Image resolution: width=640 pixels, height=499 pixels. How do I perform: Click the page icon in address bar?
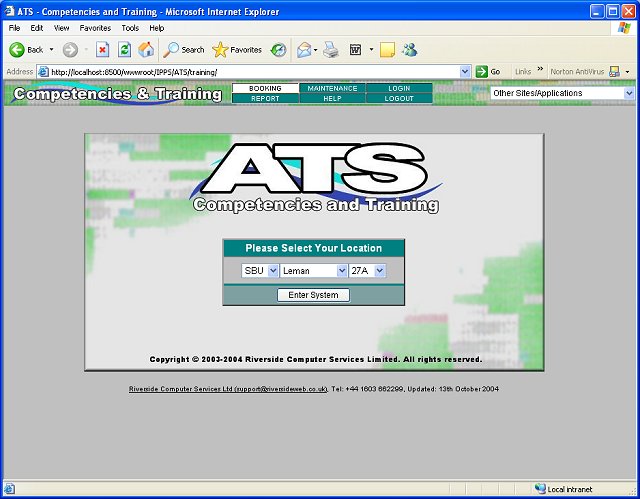coord(43,72)
